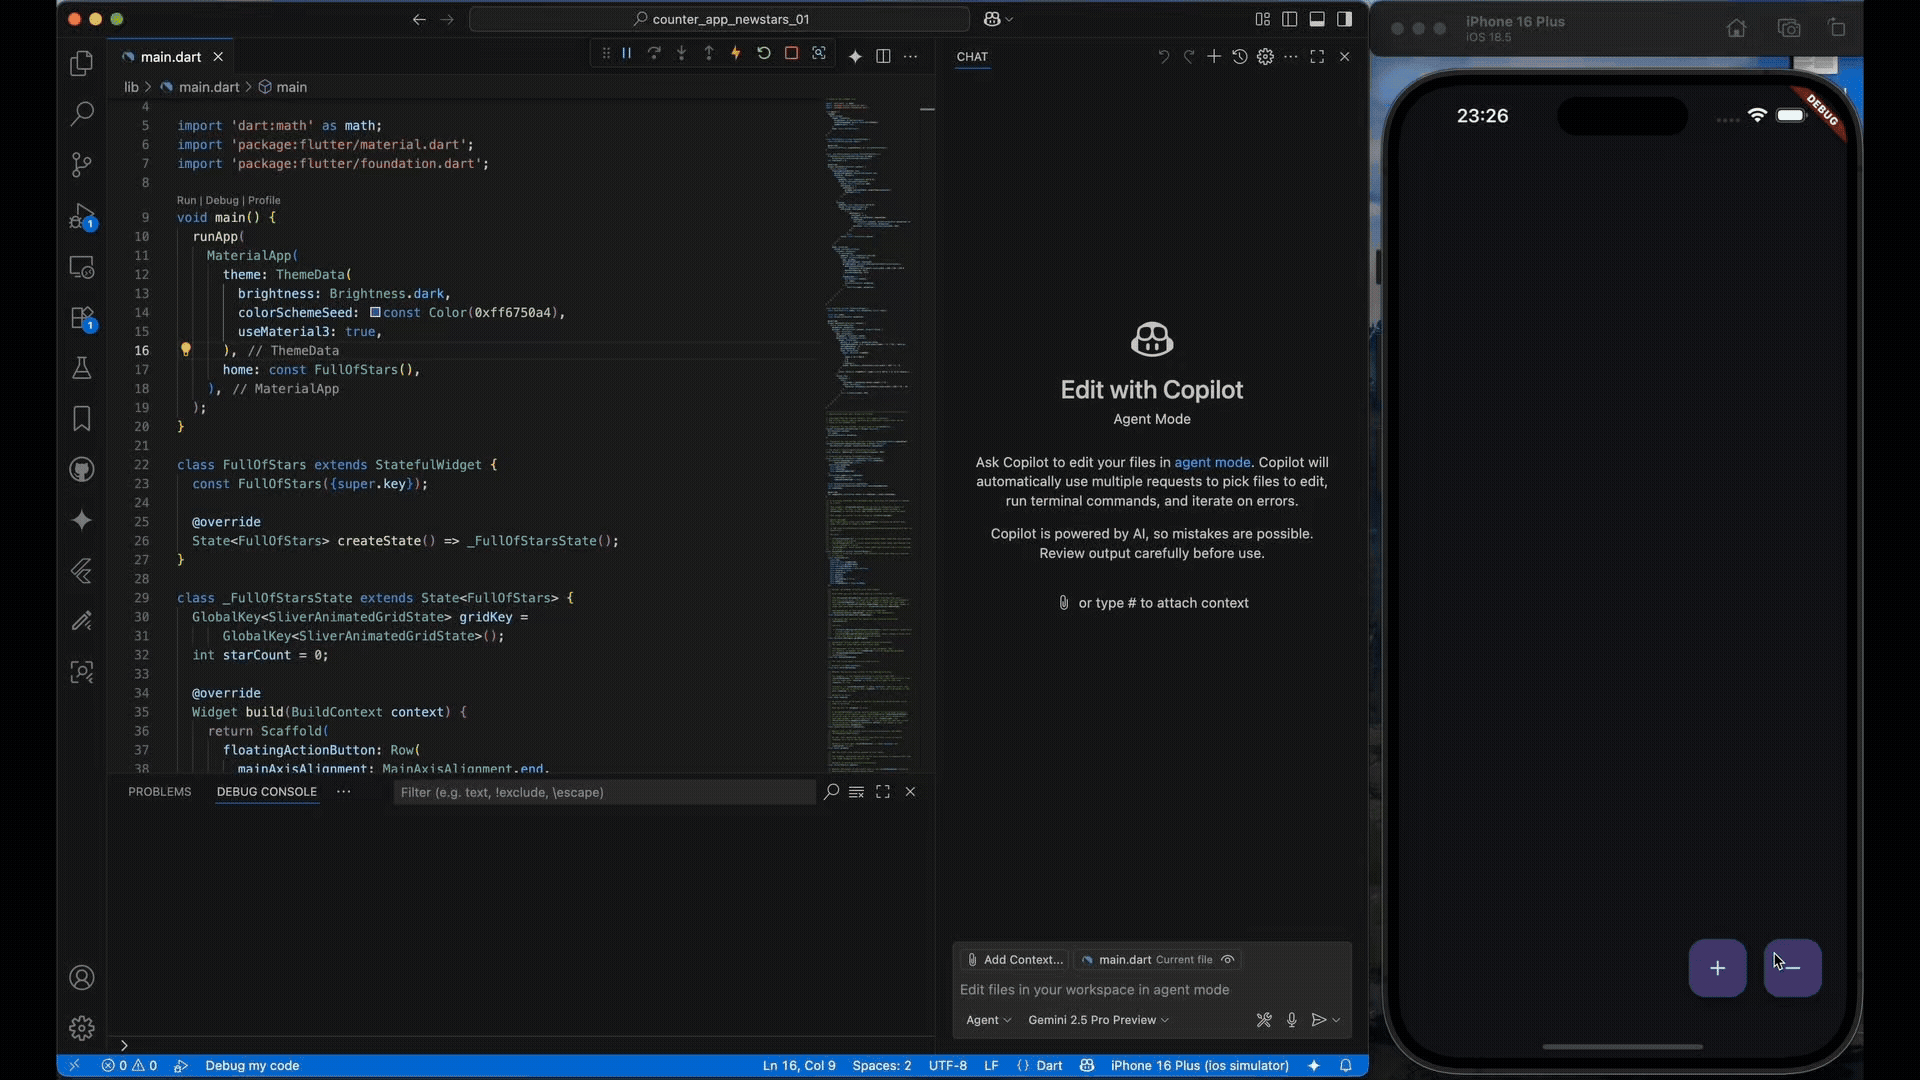Toggle the secondary side bar panel
This screenshot has height=1080, width=1920.
(x=1347, y=18)
